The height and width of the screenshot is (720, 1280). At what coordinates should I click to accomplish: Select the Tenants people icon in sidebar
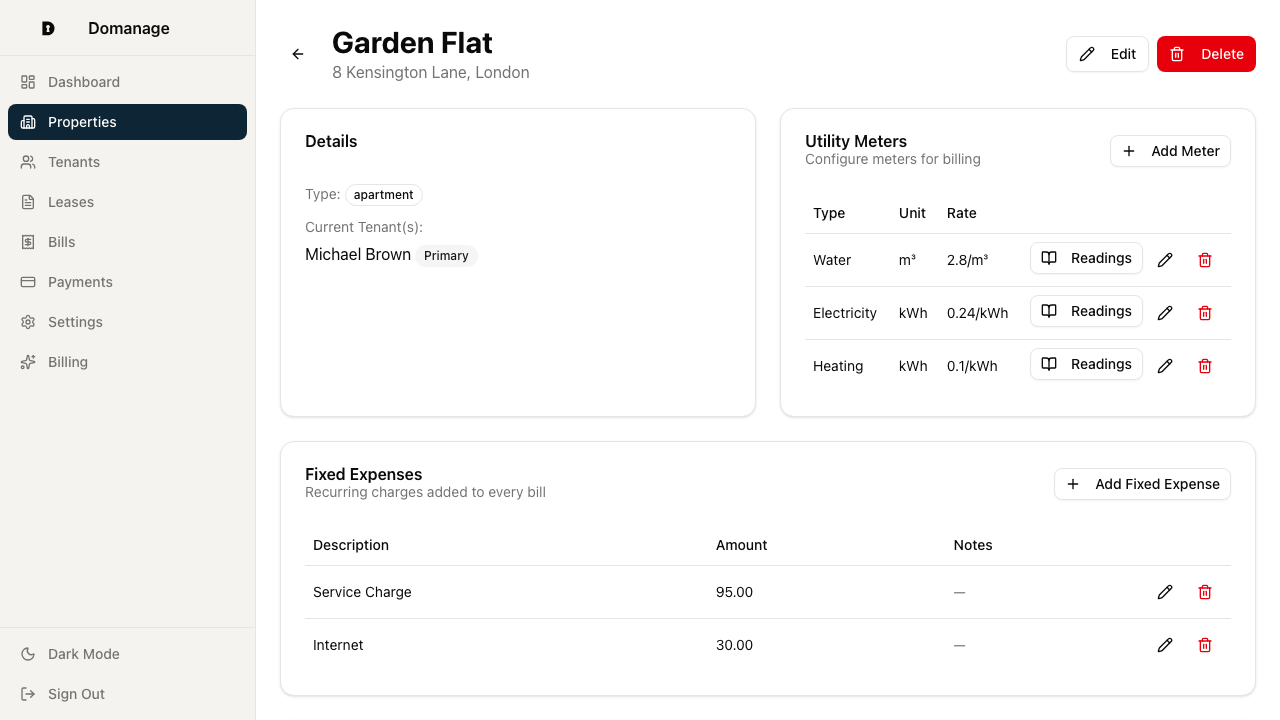27,161
